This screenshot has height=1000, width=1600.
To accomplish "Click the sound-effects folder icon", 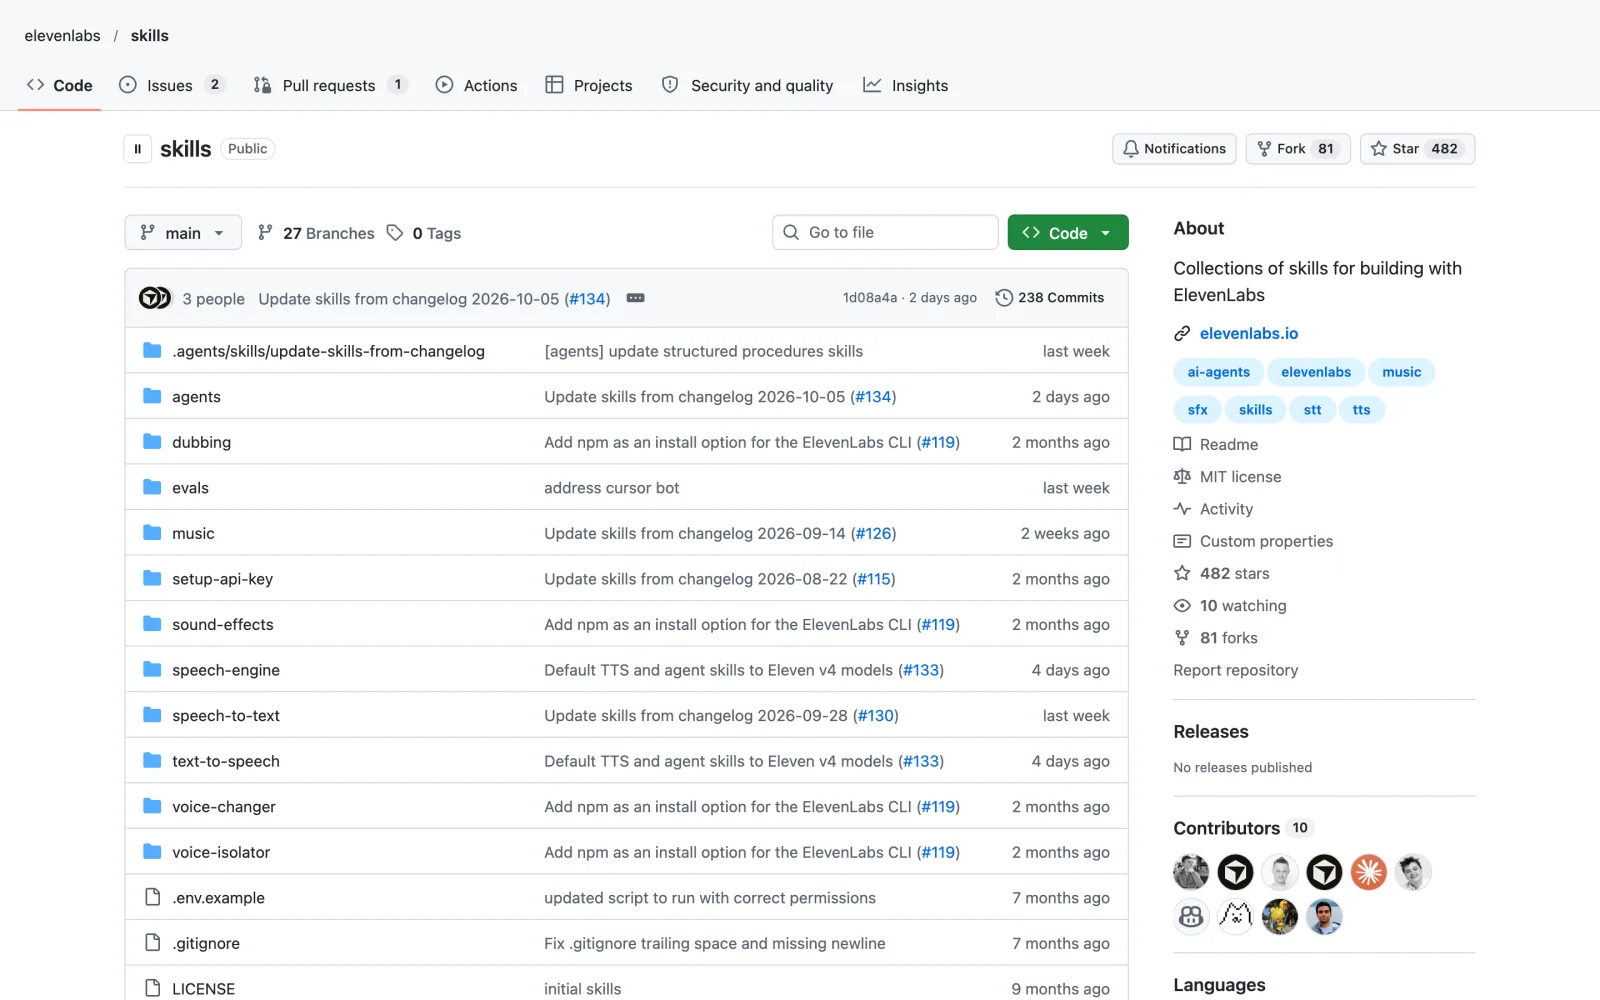I will click(x=152, y=624).
